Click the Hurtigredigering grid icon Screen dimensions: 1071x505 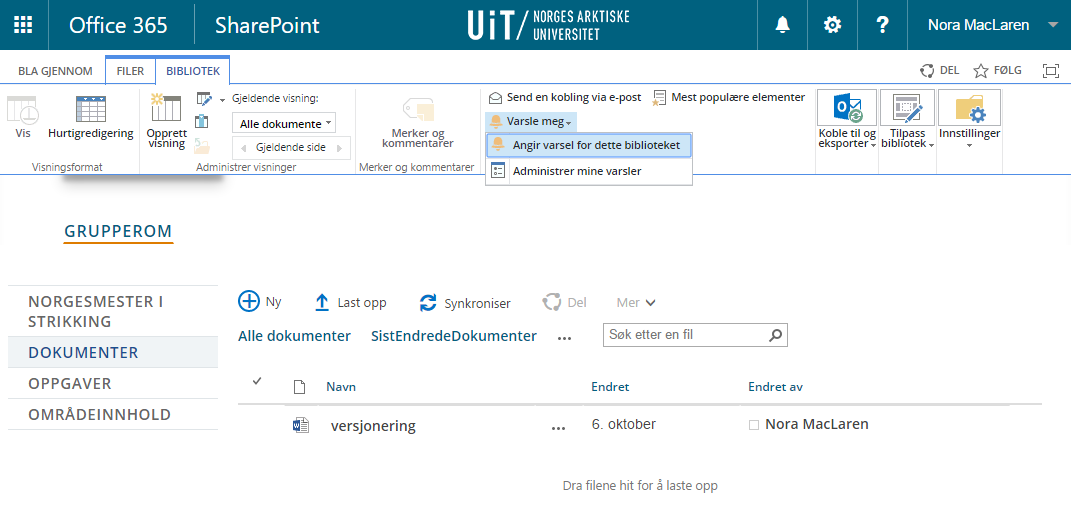(x=90, y=110)
